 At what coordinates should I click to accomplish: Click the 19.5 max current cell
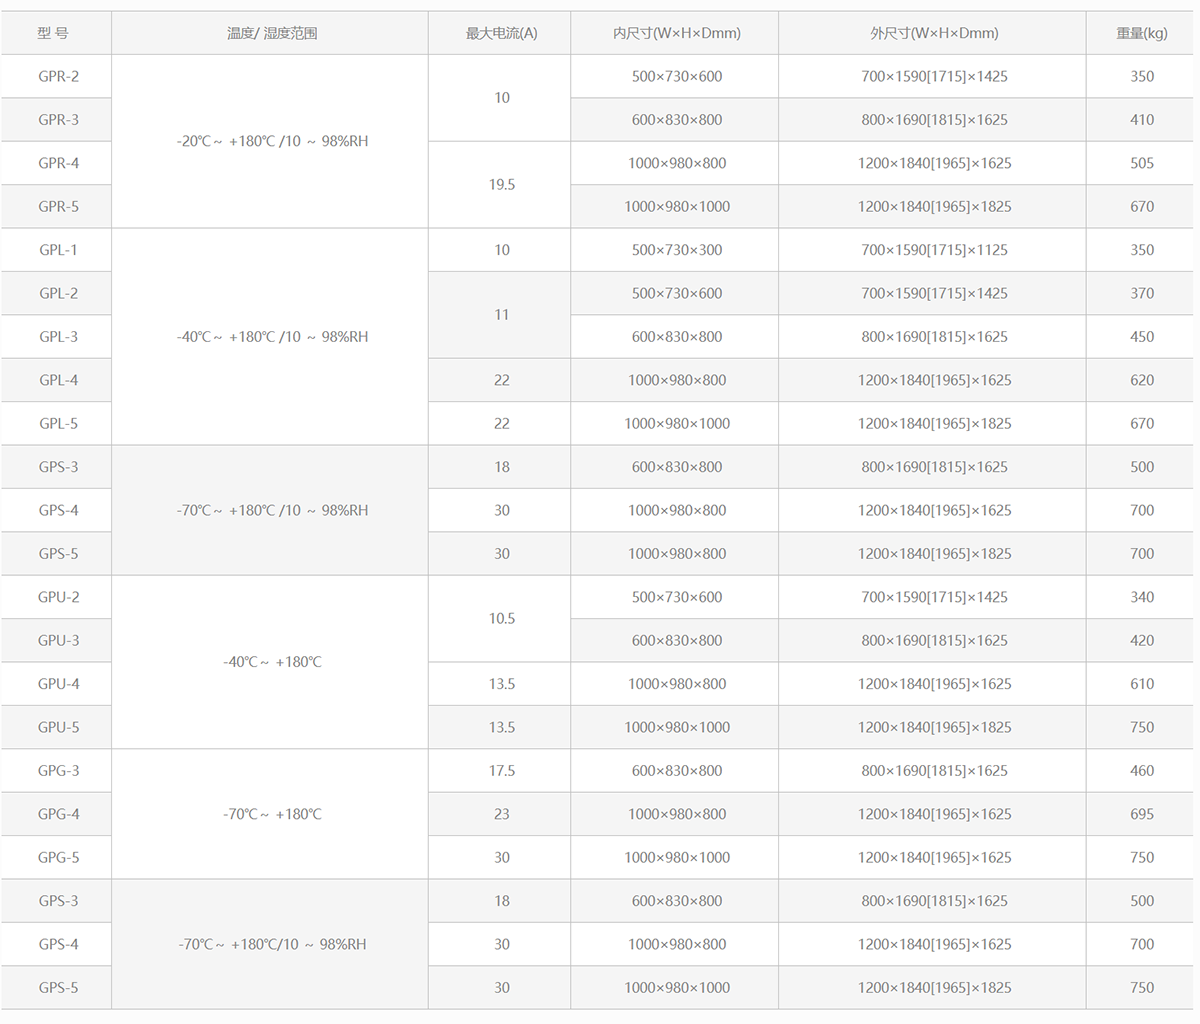(501, 185)
